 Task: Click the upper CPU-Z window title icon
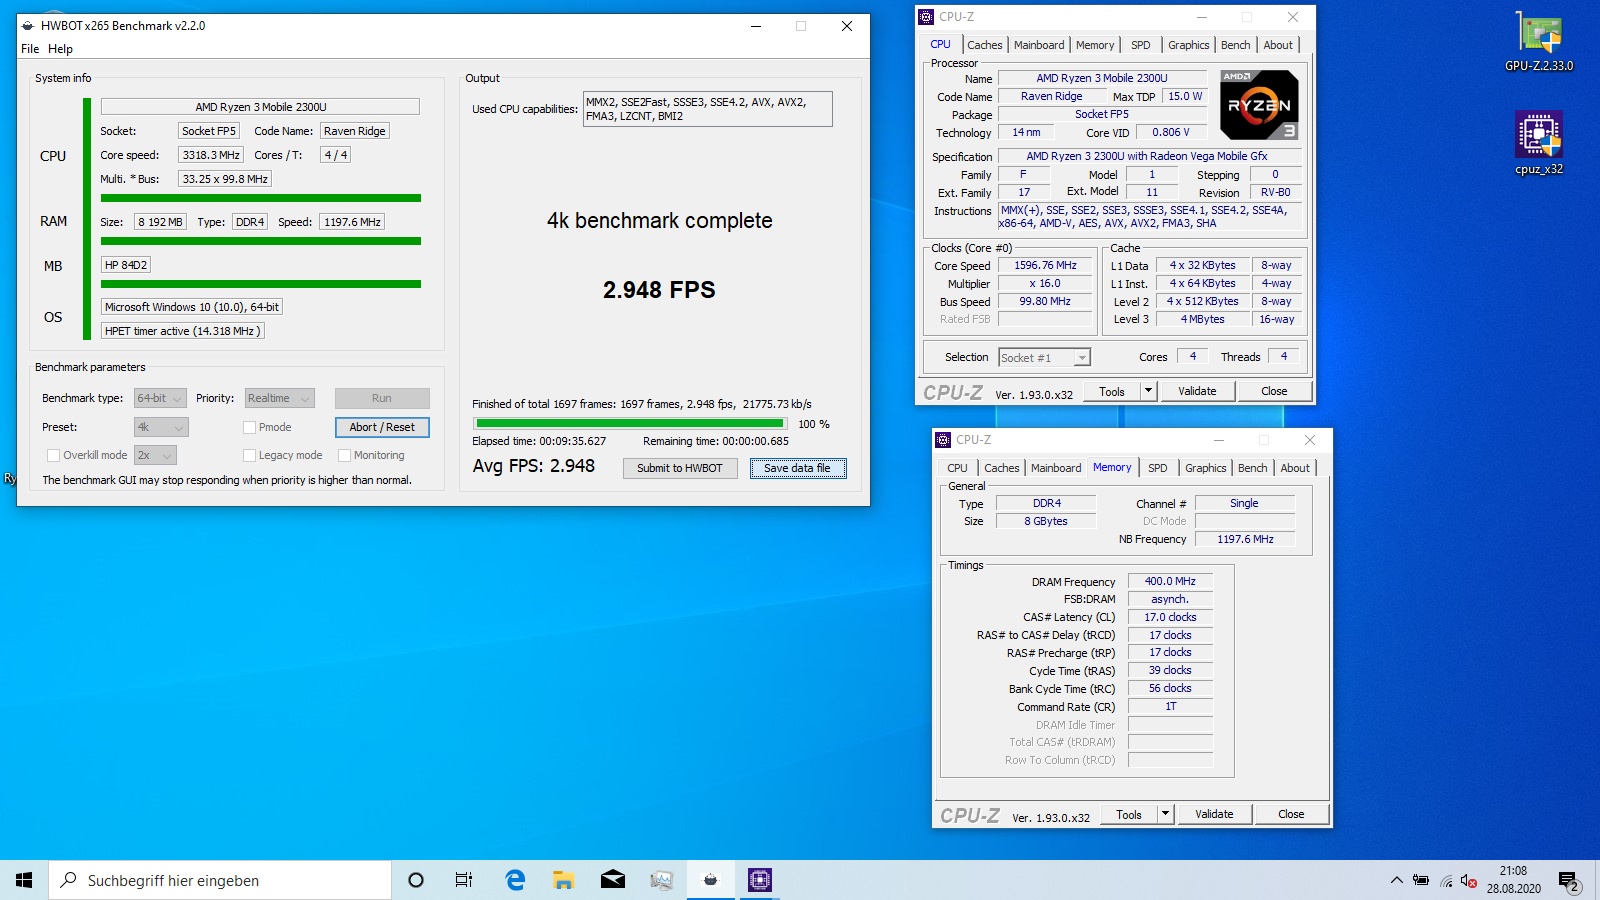point(926,17)
